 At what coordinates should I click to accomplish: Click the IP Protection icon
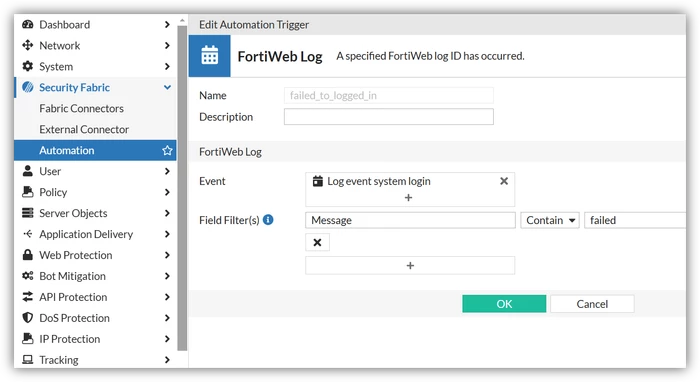28,339
